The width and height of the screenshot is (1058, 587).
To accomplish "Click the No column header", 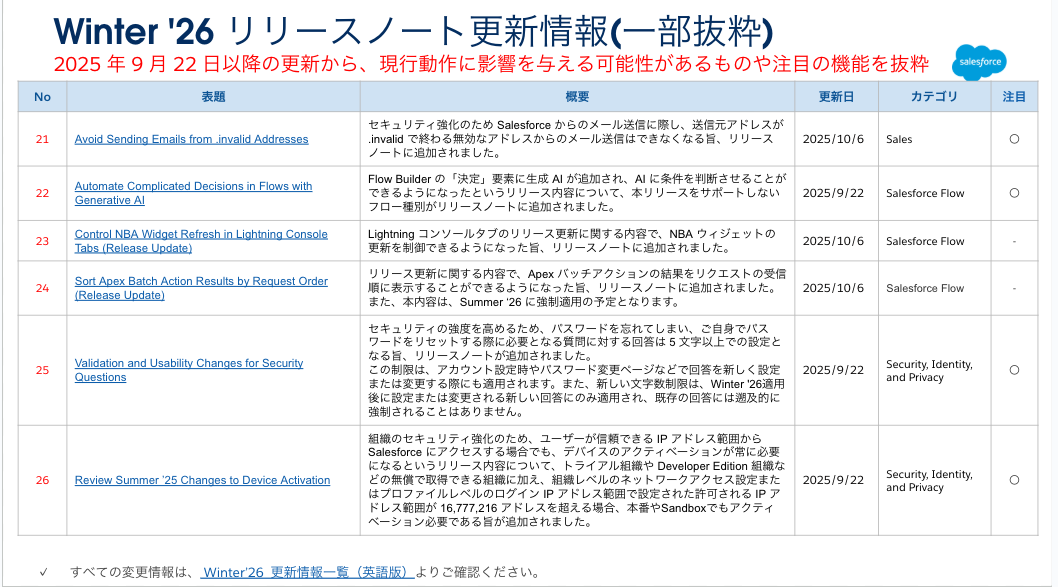I will (x=43, y=96).
